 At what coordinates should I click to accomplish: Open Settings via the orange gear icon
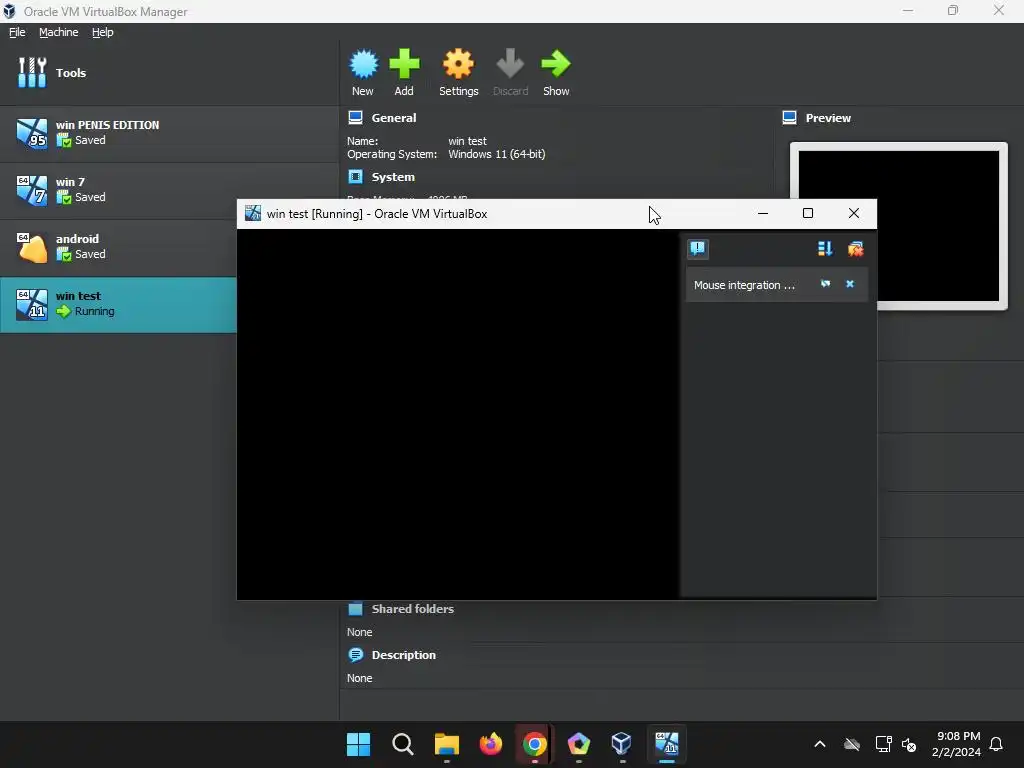coord(458,64)
